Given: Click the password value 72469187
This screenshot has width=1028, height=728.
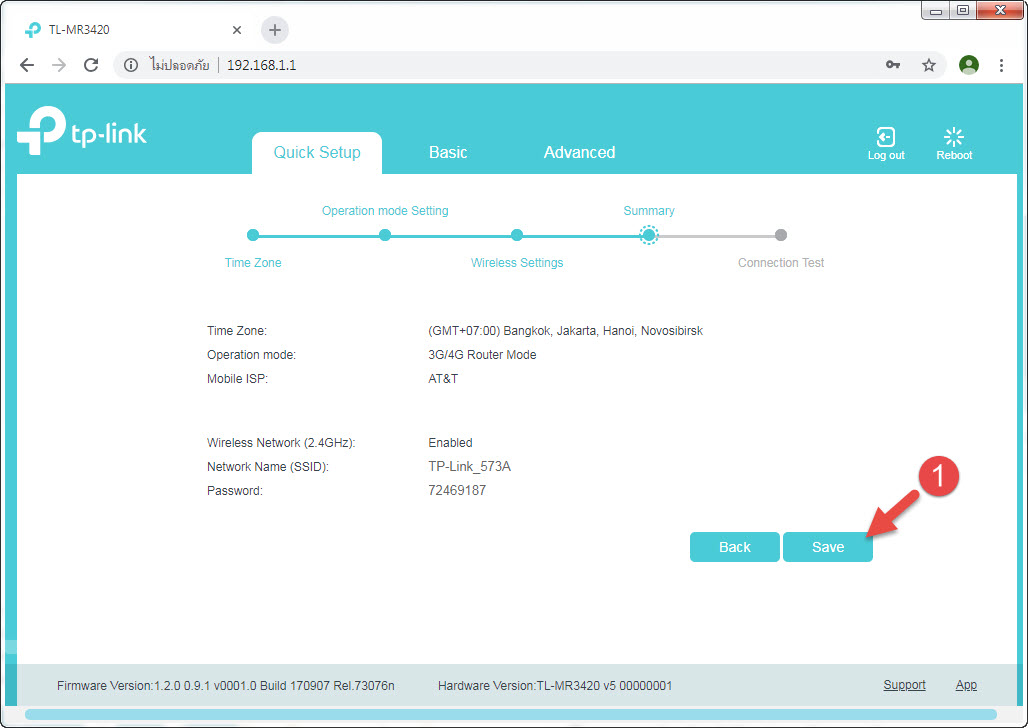Looking at the screenshot, I should (x=457, y=490).
